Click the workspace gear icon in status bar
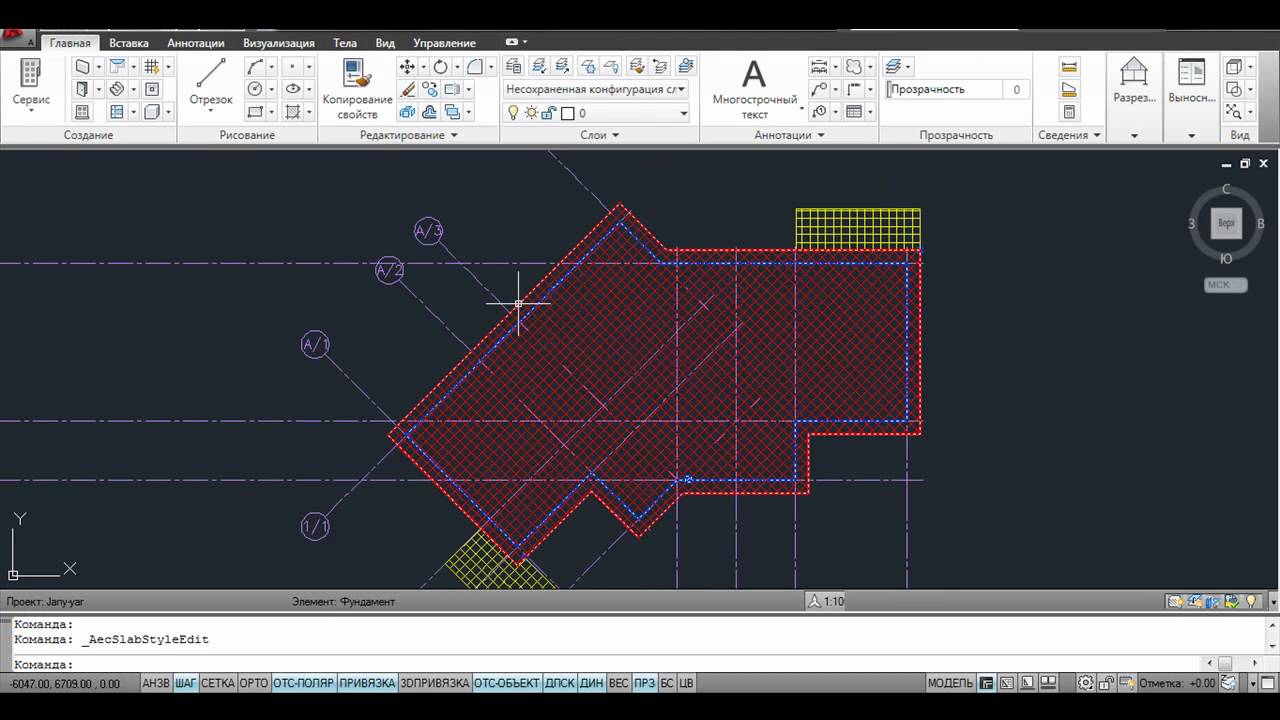Image resolution: width=1280 pixels, height=720 pixels. point(1085,683)
